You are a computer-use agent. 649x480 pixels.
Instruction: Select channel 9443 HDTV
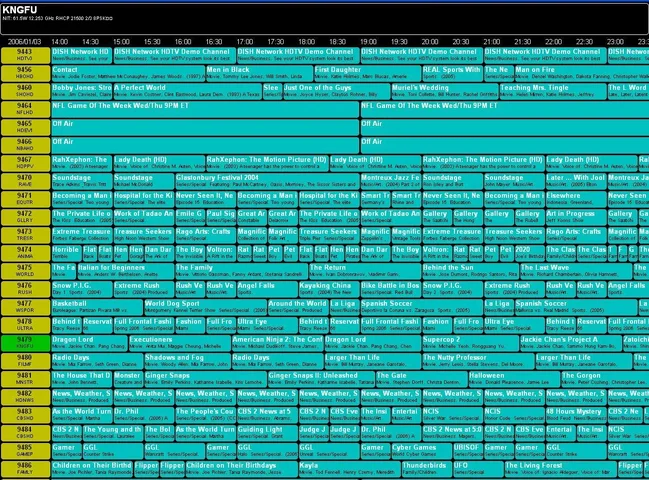click(x=25, y=55)
